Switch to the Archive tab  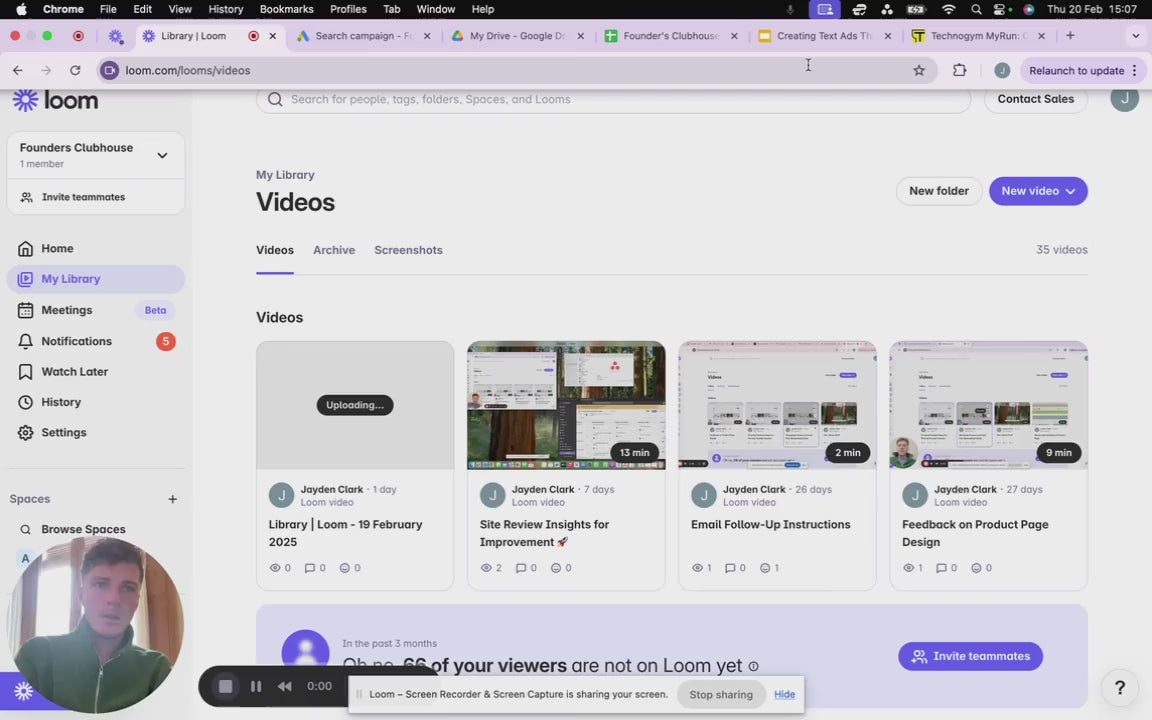point(334,250)
